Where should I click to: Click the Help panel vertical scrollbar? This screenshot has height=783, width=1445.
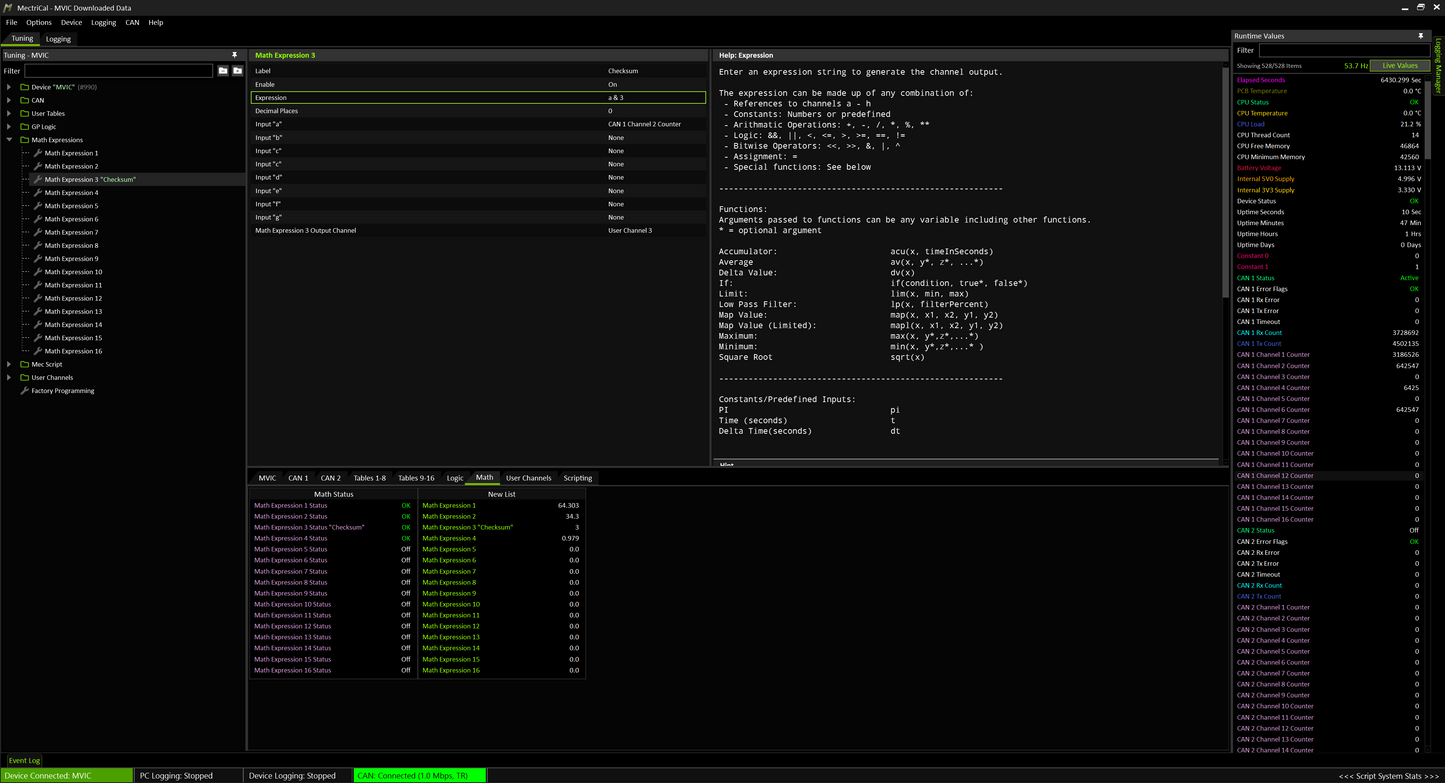(x=1225, y=180)
